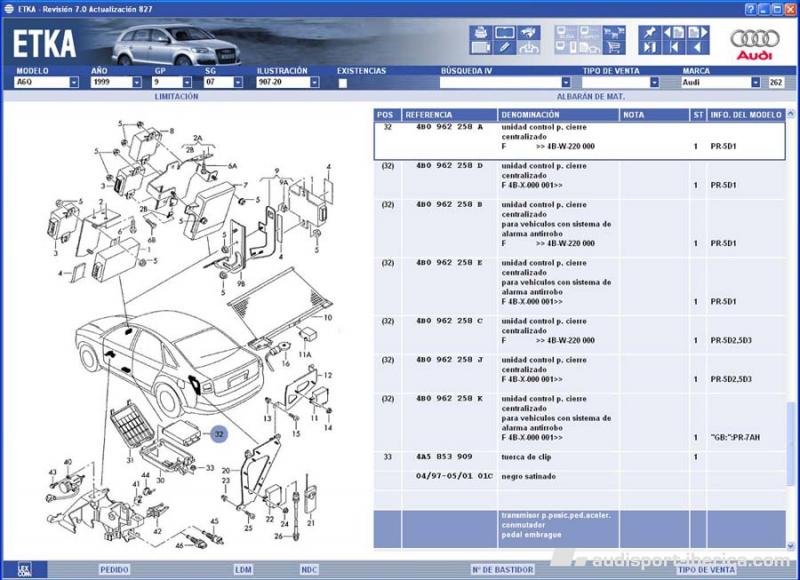Click the handshake icon in the toolbar
The height and width of the screenshot is (580, 800).
(x=529, y=33)
